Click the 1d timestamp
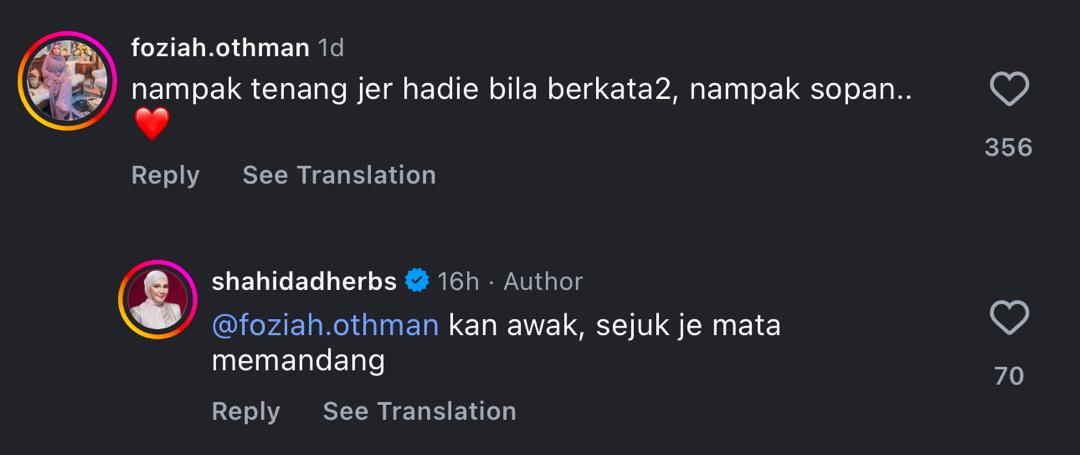 click(331, 47)
